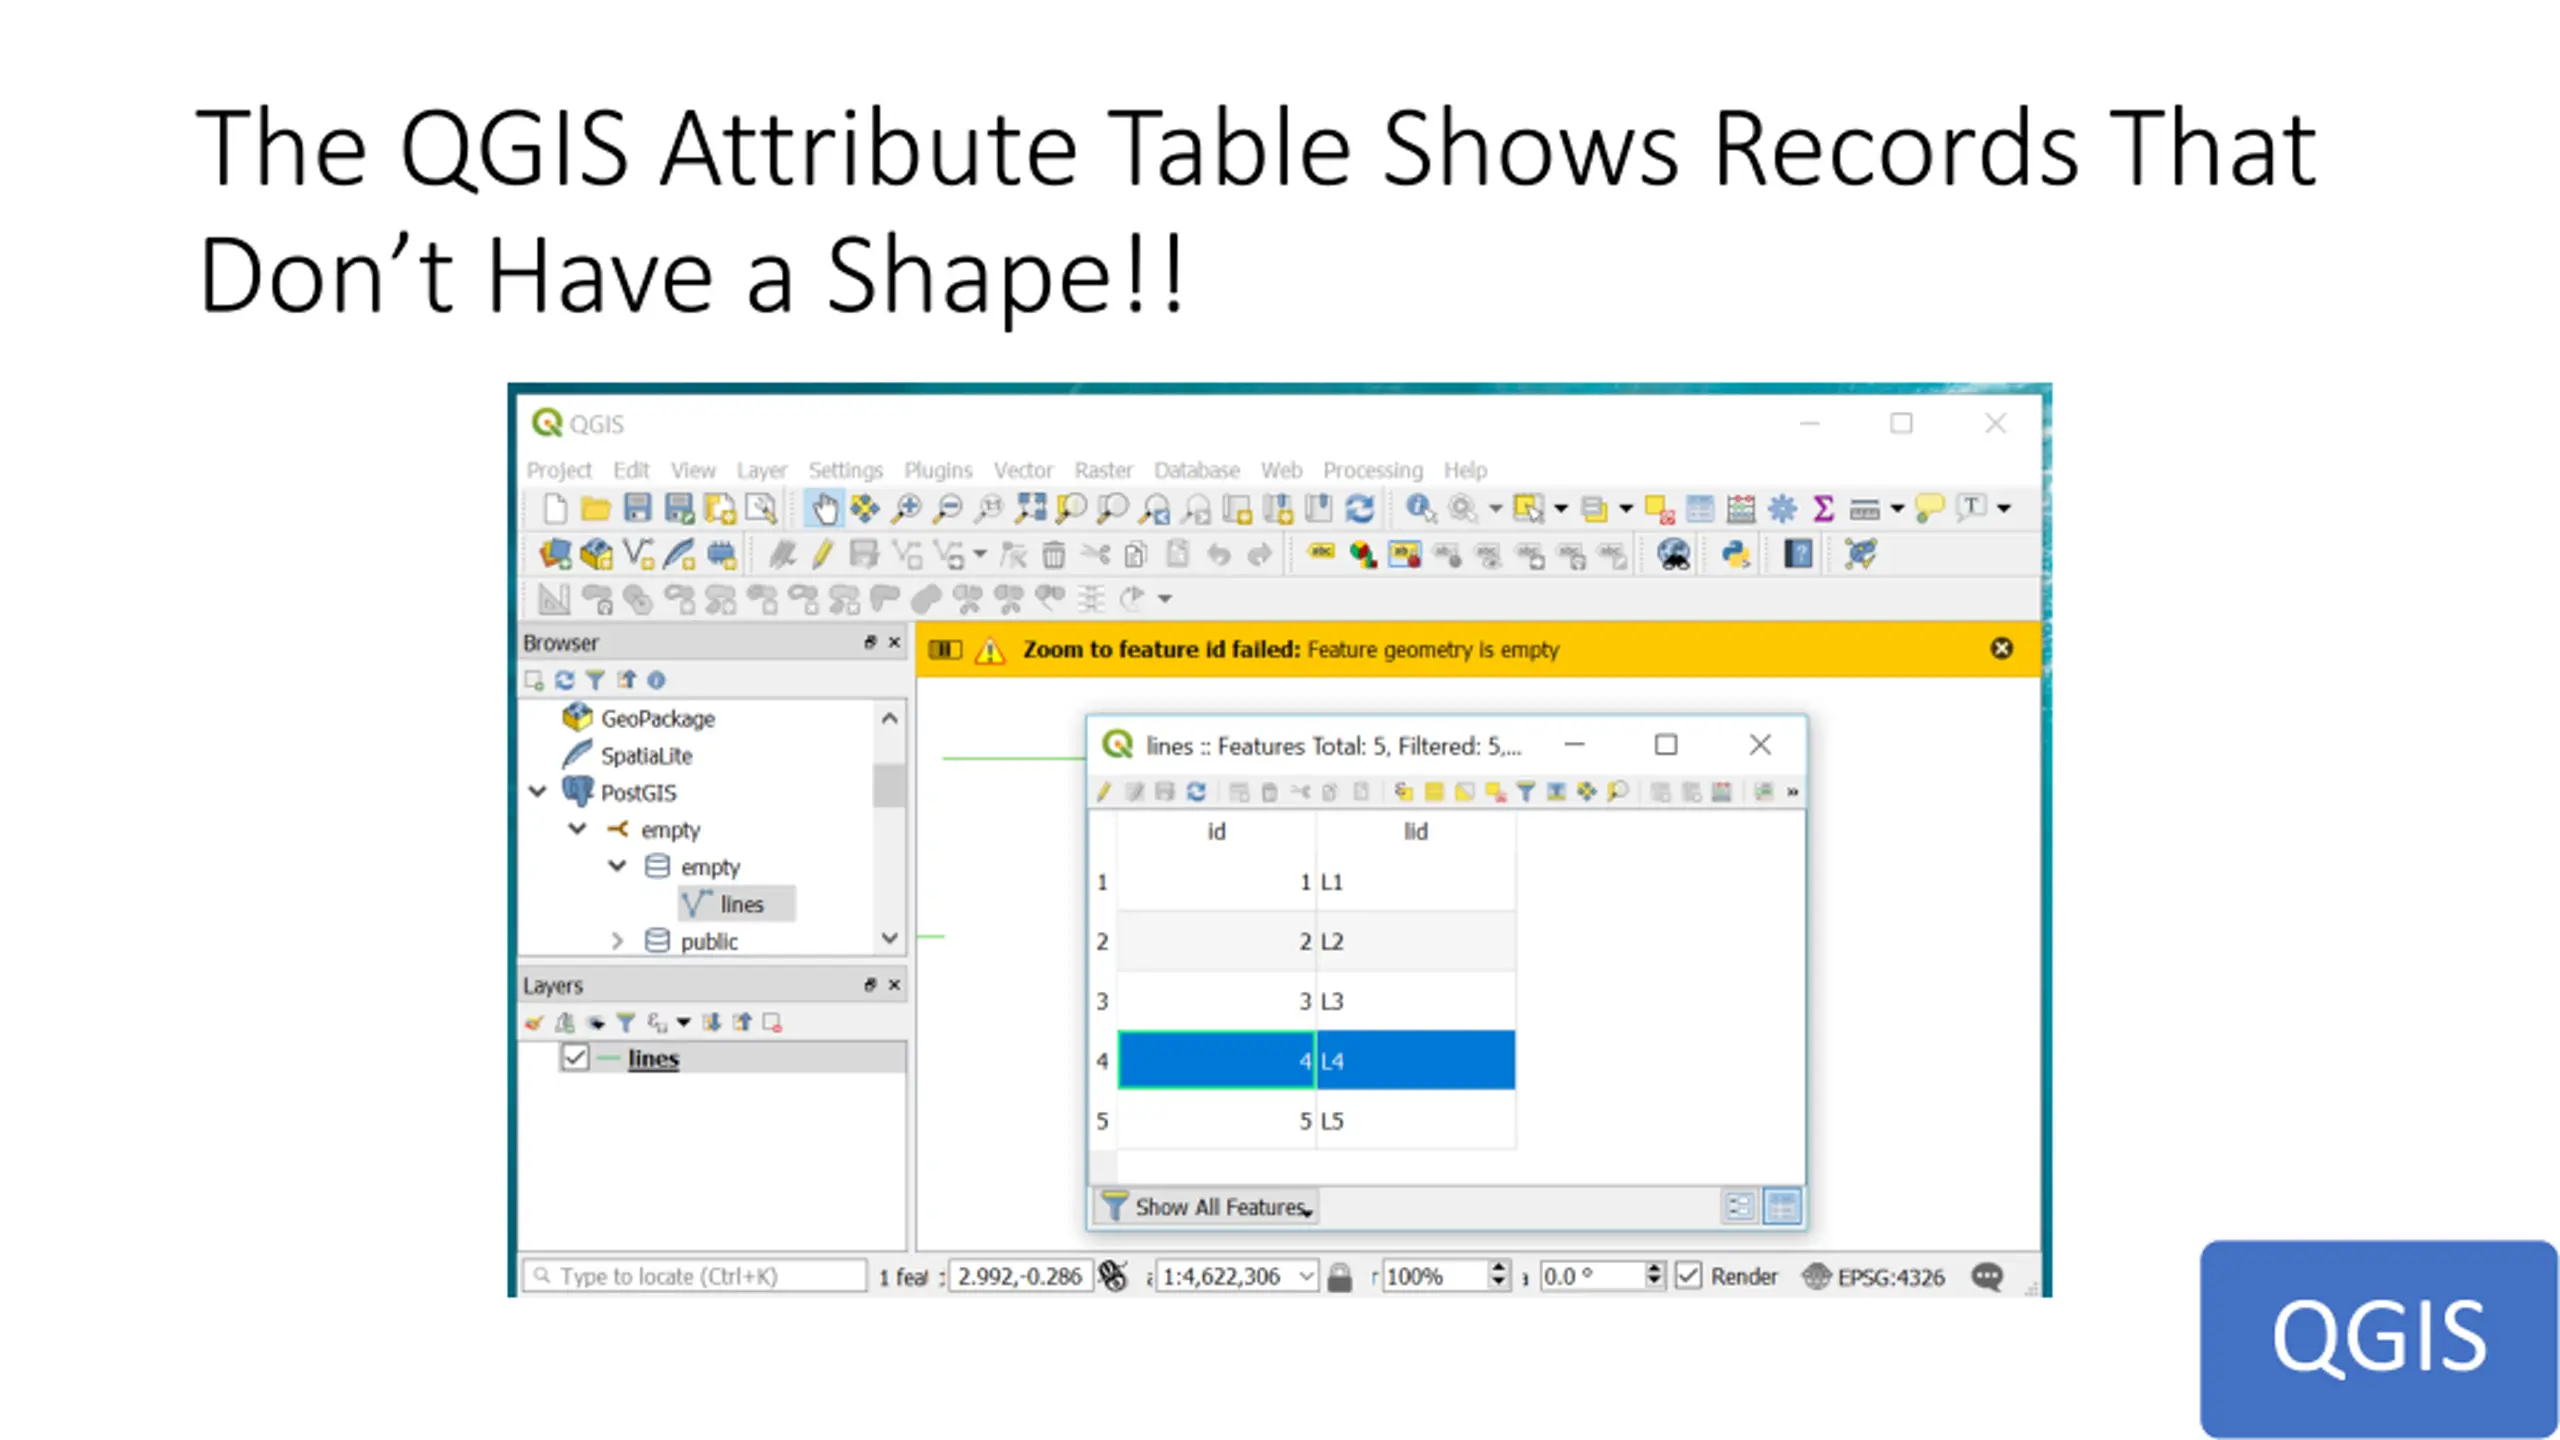Open the Processing menu
2560x1440 pixels.
pyautogui.click(x=1373, y=470)
